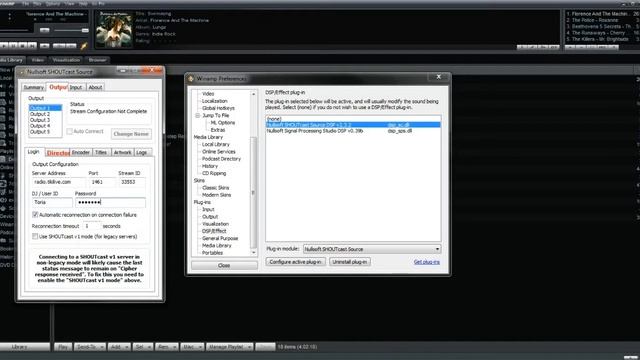The image size is (640, 360).
Task: Select Classic Skins in preferences tree
Action: click(216, 188)
